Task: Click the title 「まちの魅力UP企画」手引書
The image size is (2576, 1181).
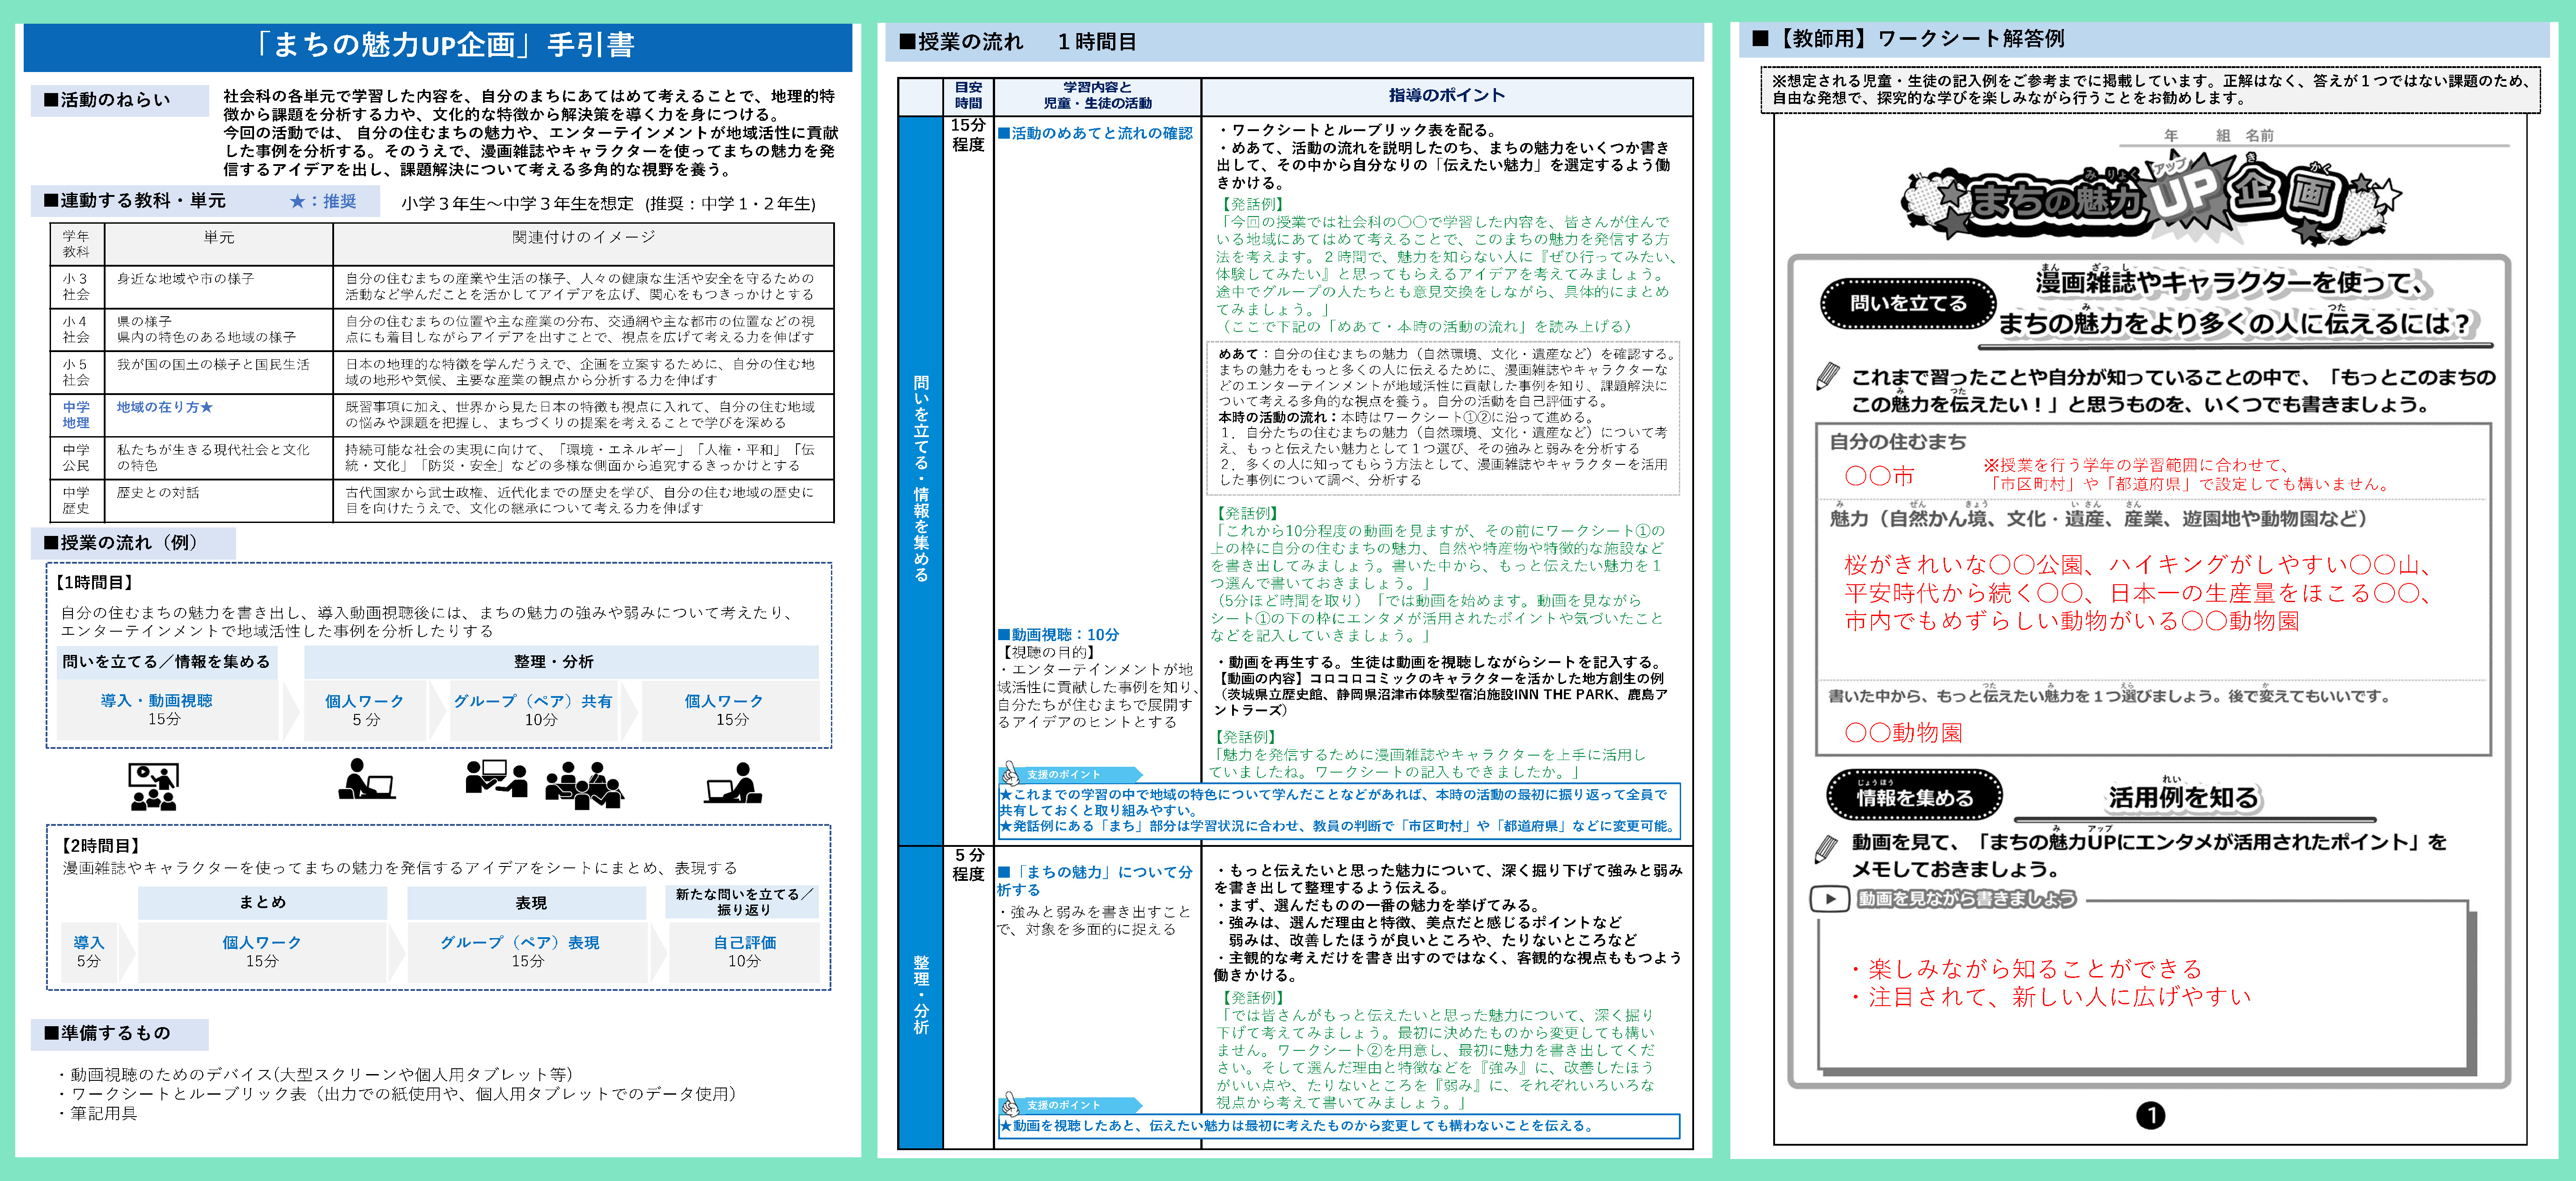Action: point(438,46)
